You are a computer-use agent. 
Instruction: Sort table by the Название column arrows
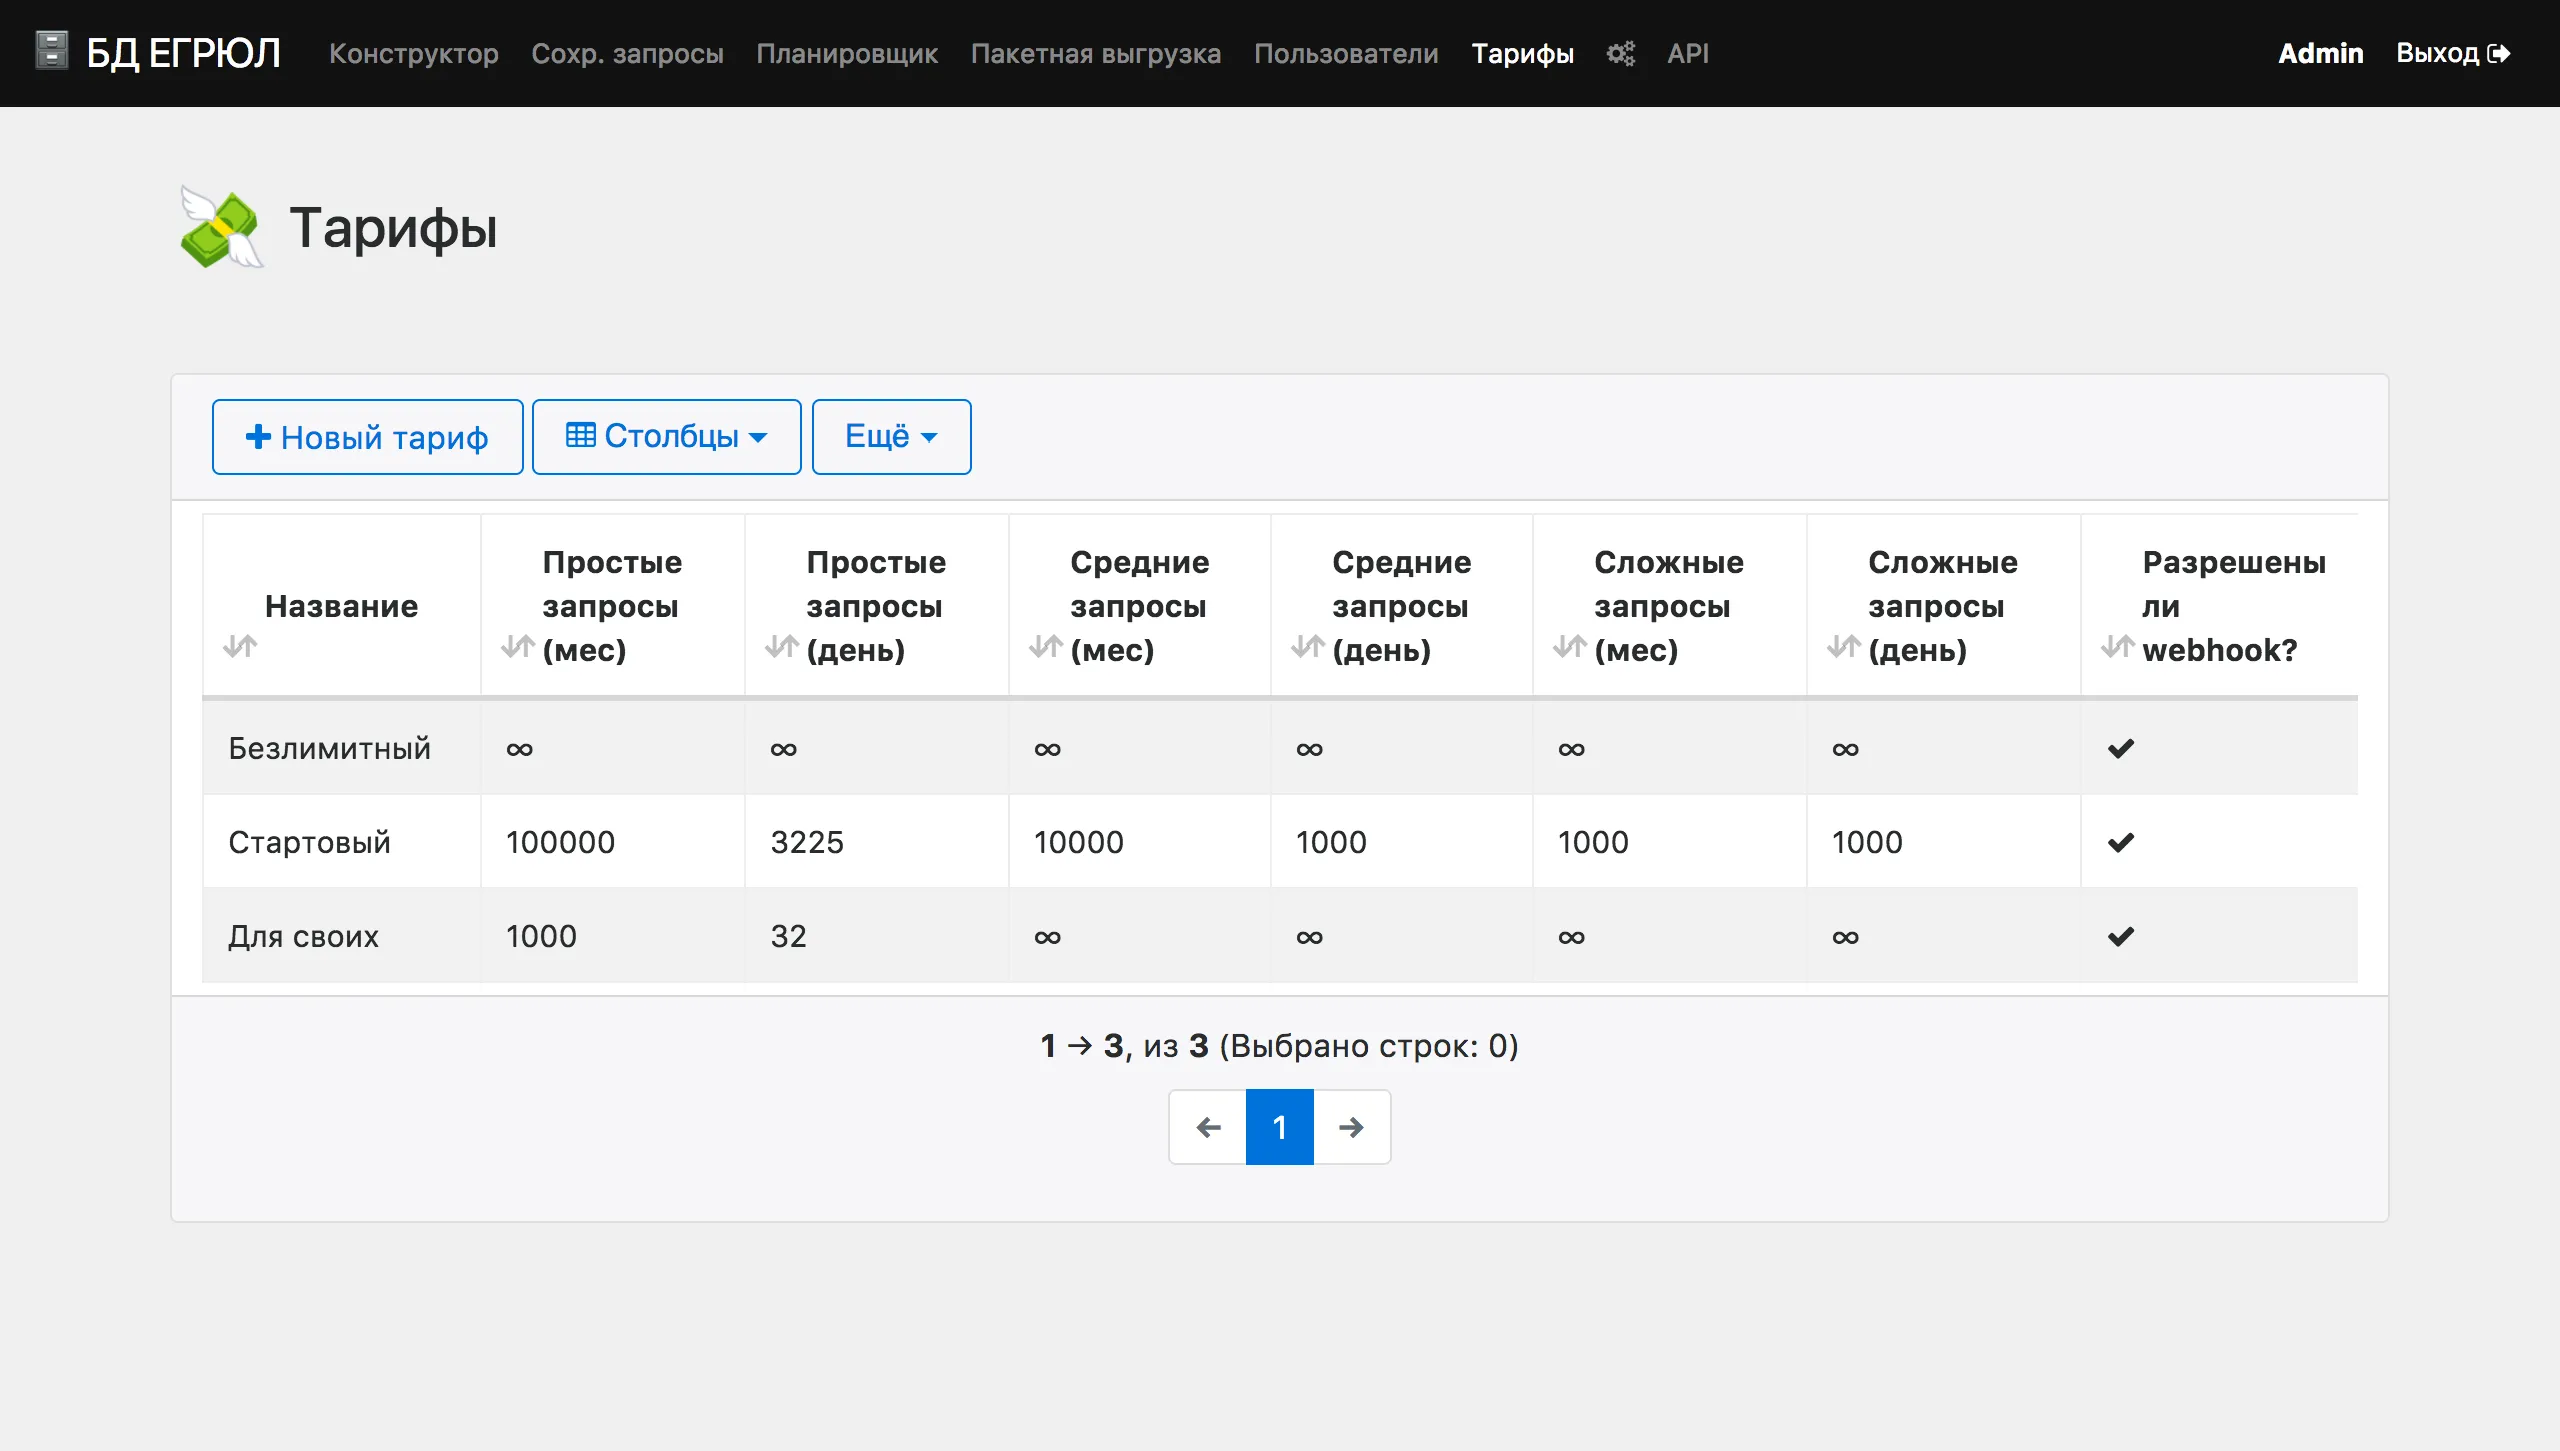click(240, 646)
